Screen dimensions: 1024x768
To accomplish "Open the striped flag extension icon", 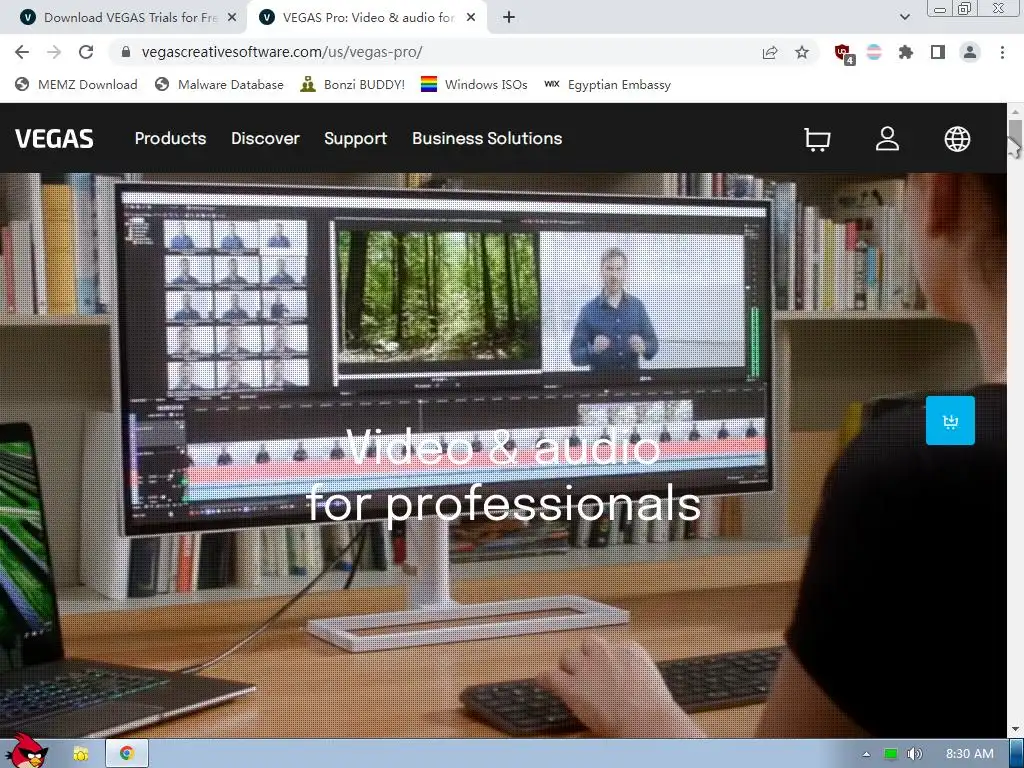I will coord(874,52).
